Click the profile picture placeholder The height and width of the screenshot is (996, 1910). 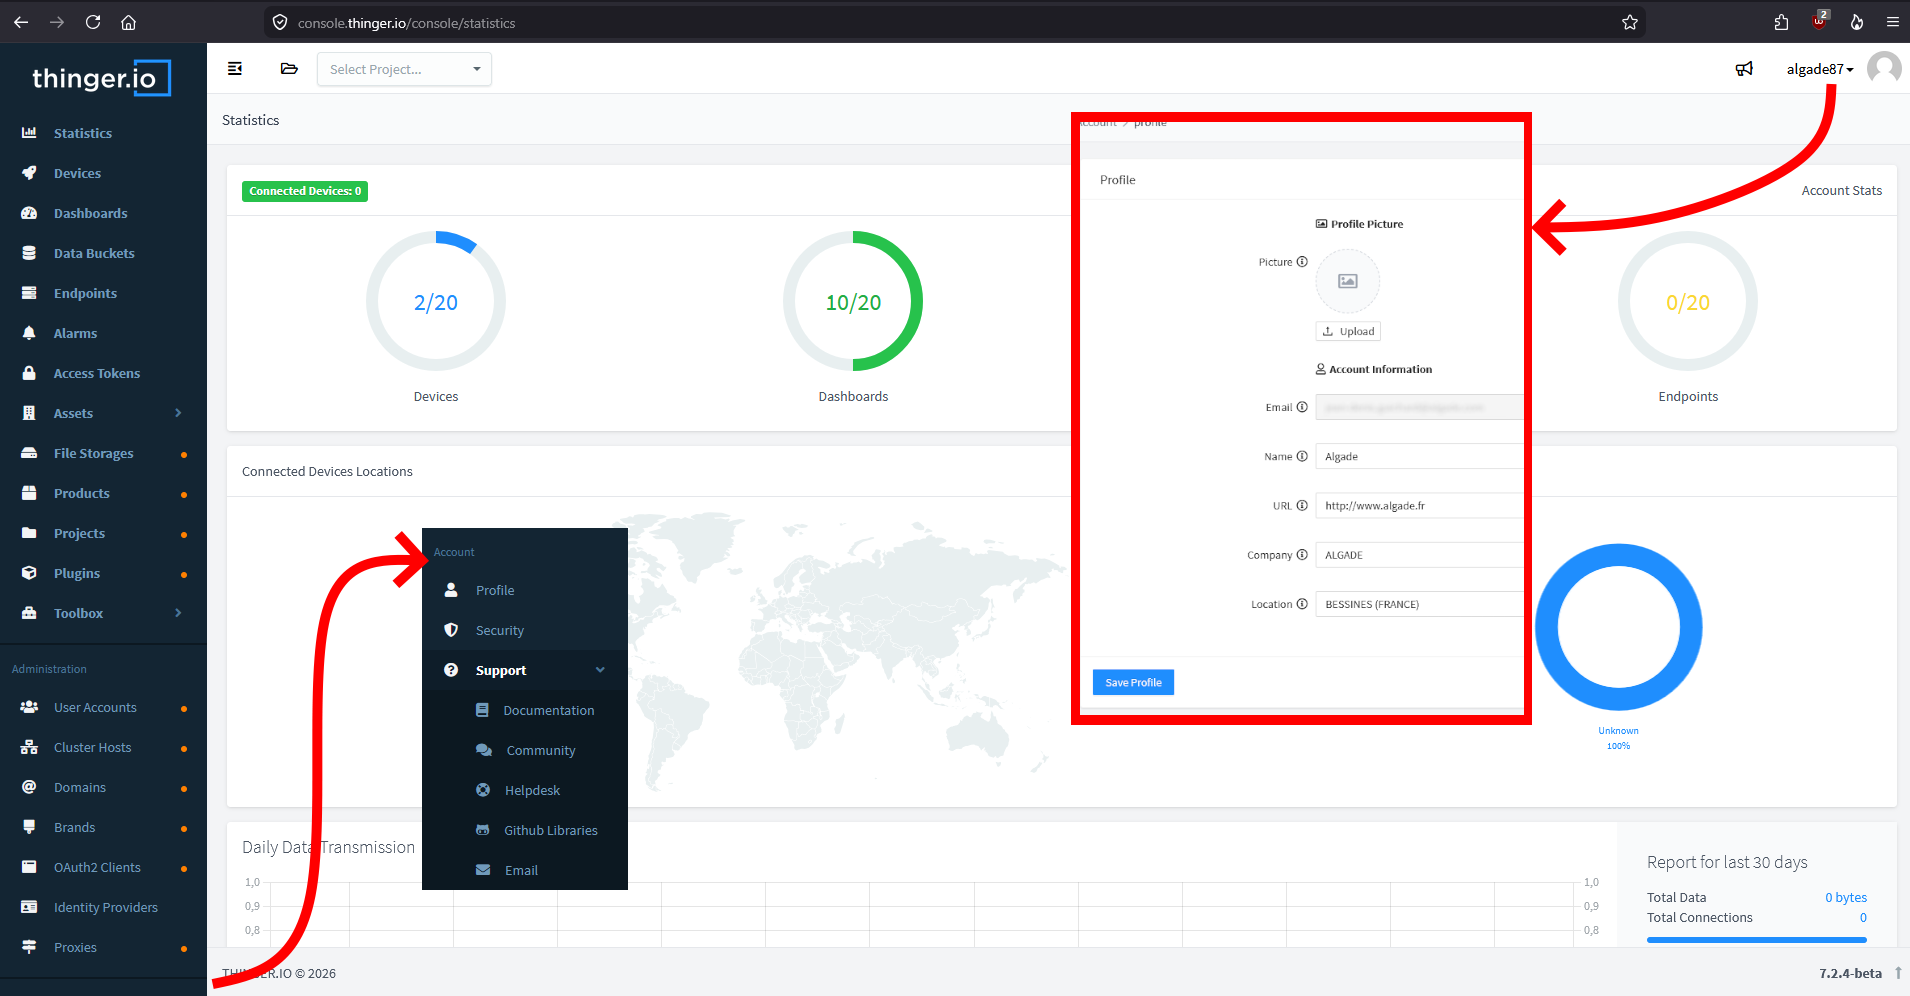coord(1348,281)
